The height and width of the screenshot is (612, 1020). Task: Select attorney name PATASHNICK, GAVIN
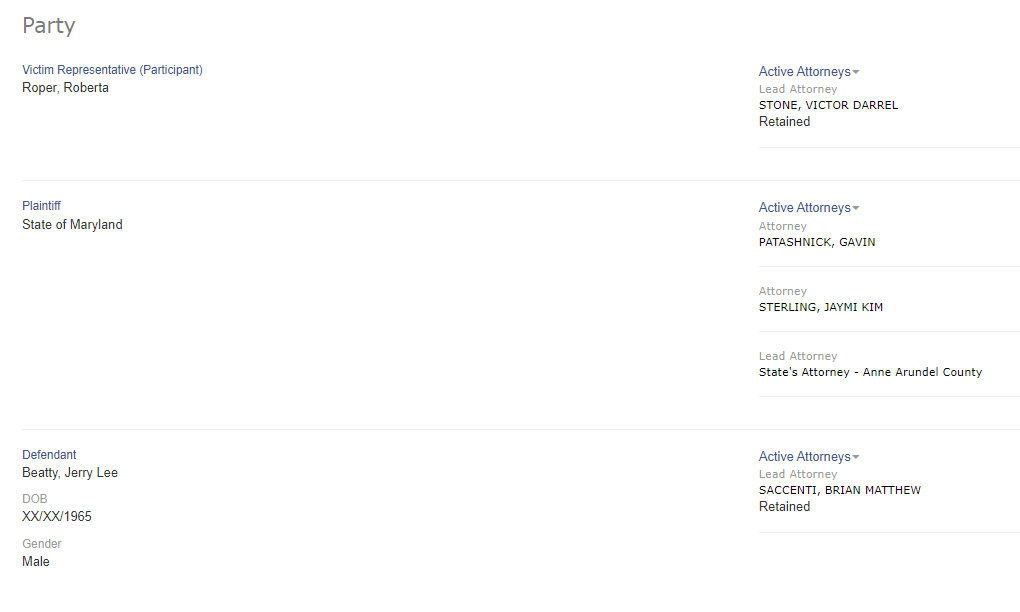pyautogui.click(x=817, y=242)
